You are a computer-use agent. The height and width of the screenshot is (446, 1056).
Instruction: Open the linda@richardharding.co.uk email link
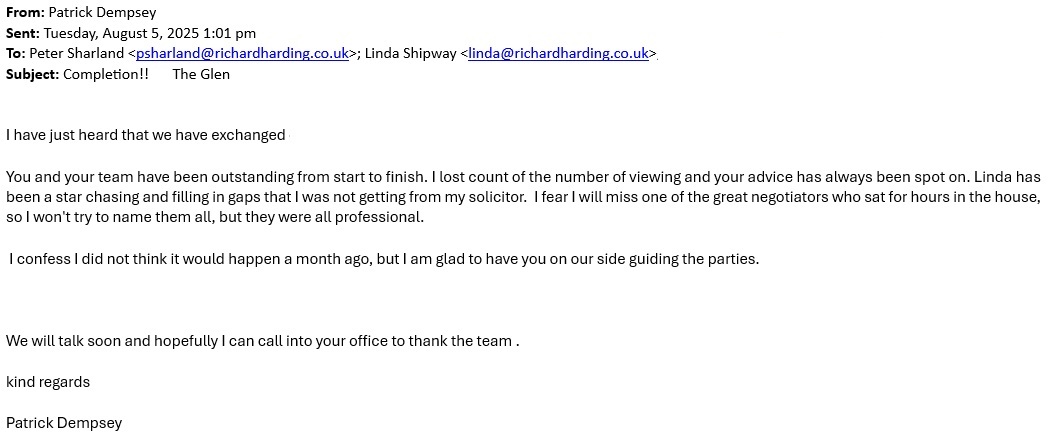pyautogui.click(x=558, y=54)
